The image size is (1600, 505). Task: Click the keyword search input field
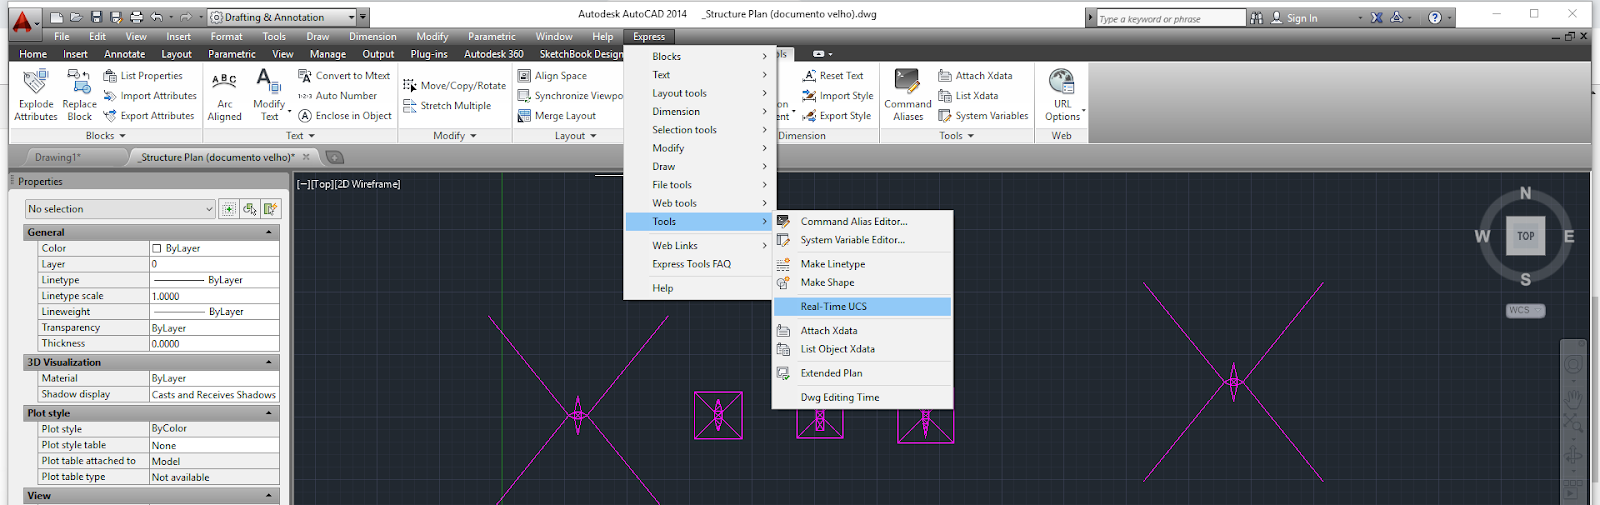(x=1171, y=18)
